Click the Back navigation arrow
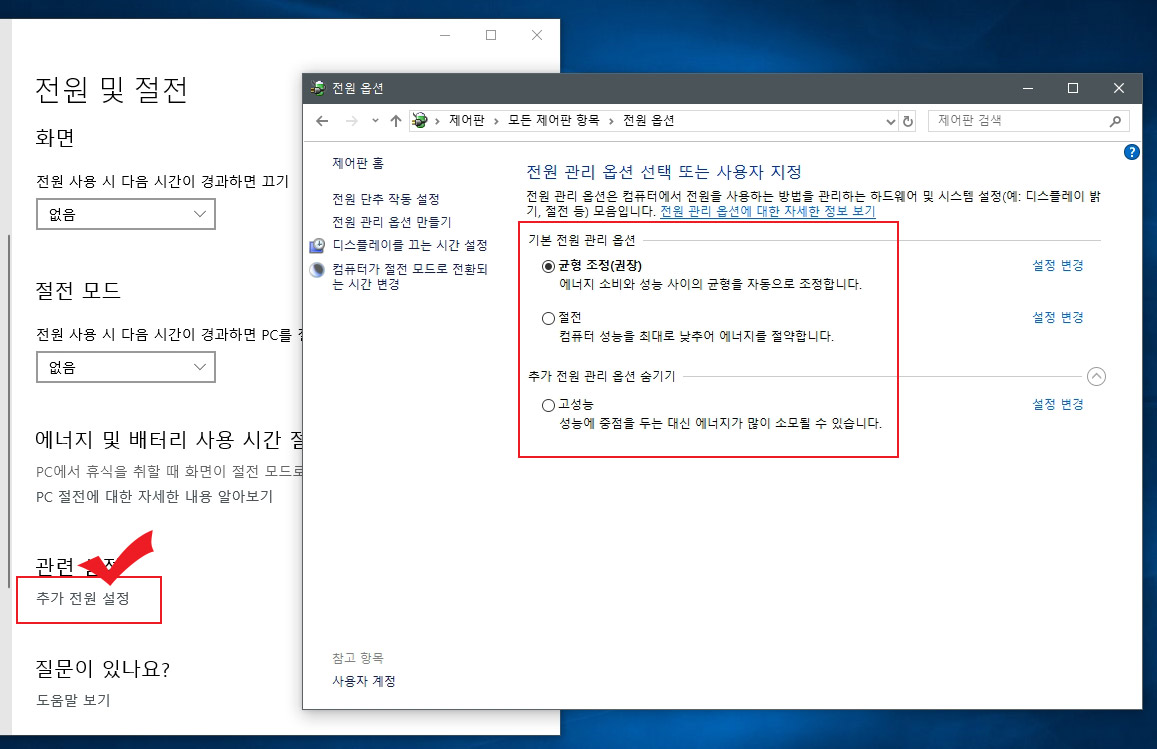This screenshot has width=1157, height=749. (321, 121)
